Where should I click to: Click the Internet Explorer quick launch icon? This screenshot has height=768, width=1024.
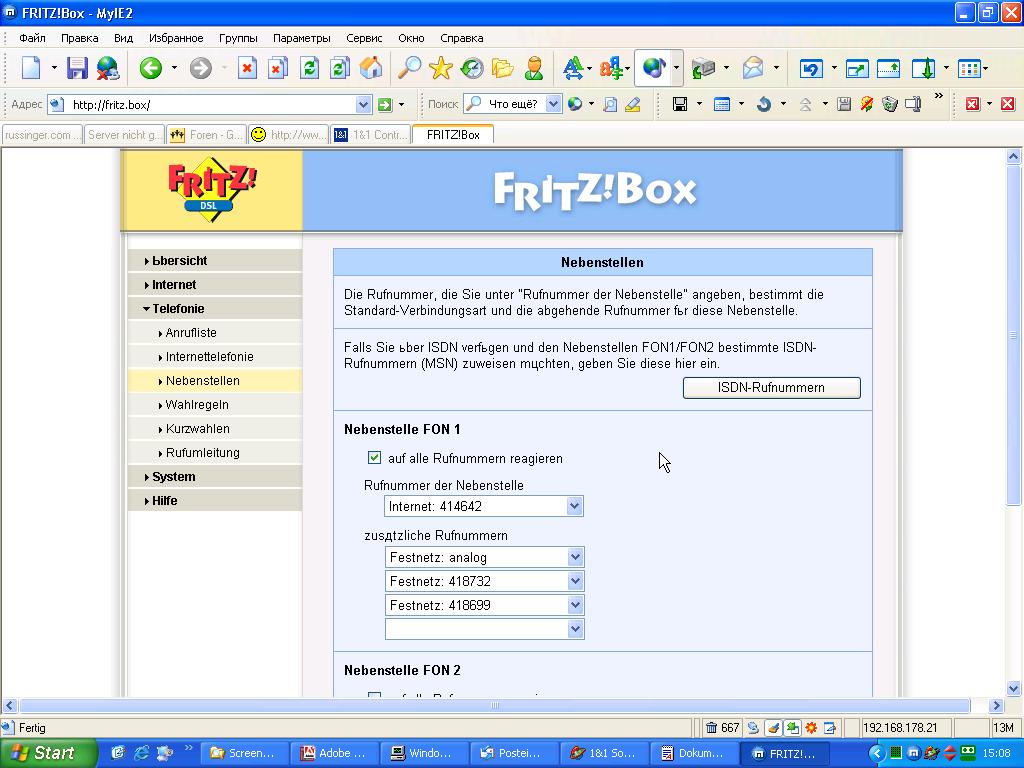[x=141, y=753]
